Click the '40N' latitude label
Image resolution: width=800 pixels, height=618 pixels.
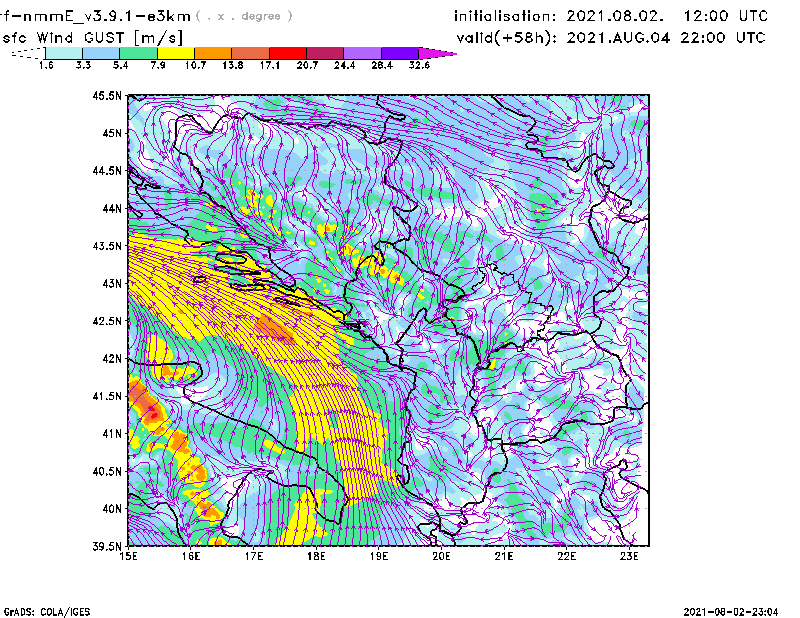pyautogui.click(x=112, y=509)
